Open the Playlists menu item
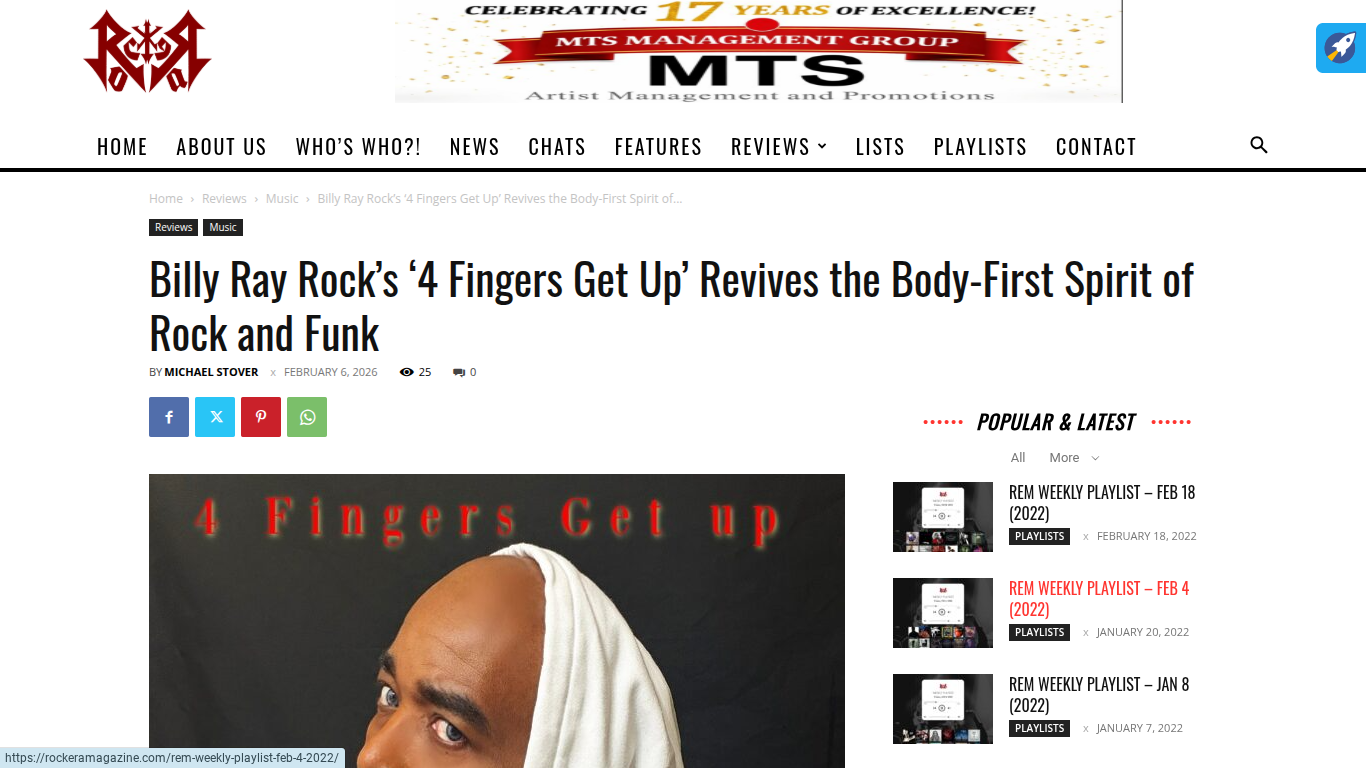Image resolution: width=1366 pixels, height=768 pixels. [x=980, y=146]
